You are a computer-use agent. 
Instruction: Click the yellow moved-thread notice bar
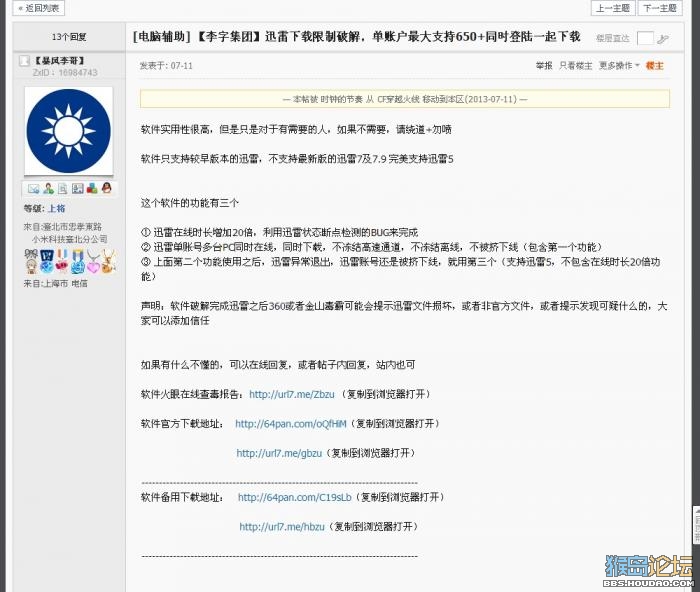point(405,99)
